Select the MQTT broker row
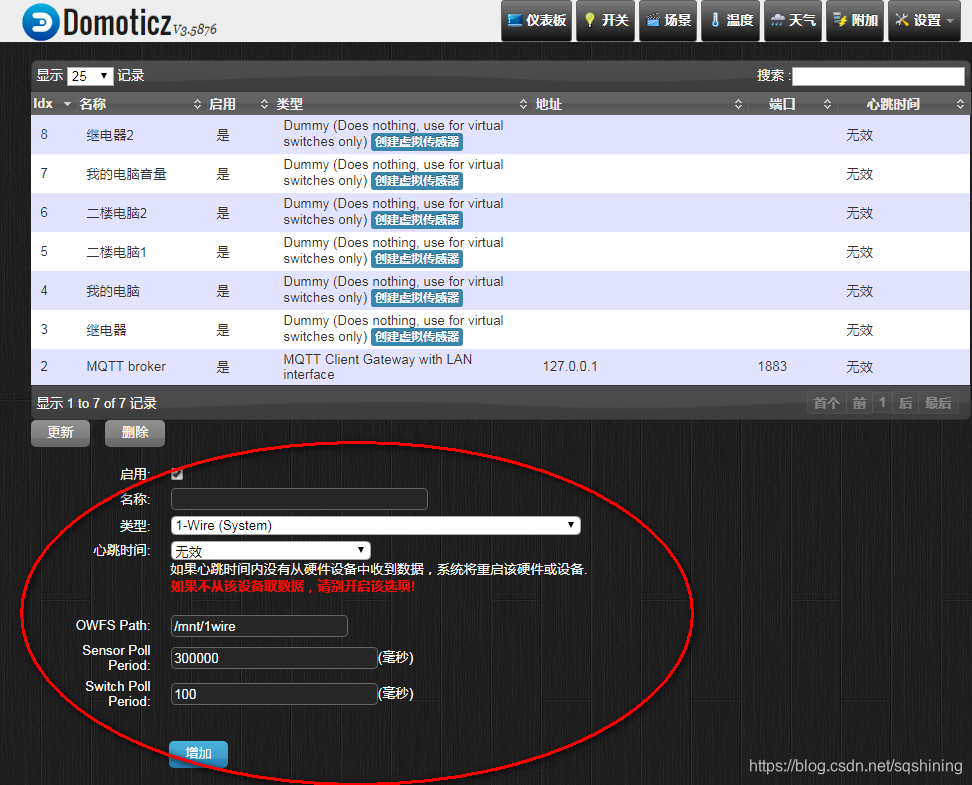Viewport: 972px width, 785px height. pyautogui.click(x=500, y=367)
